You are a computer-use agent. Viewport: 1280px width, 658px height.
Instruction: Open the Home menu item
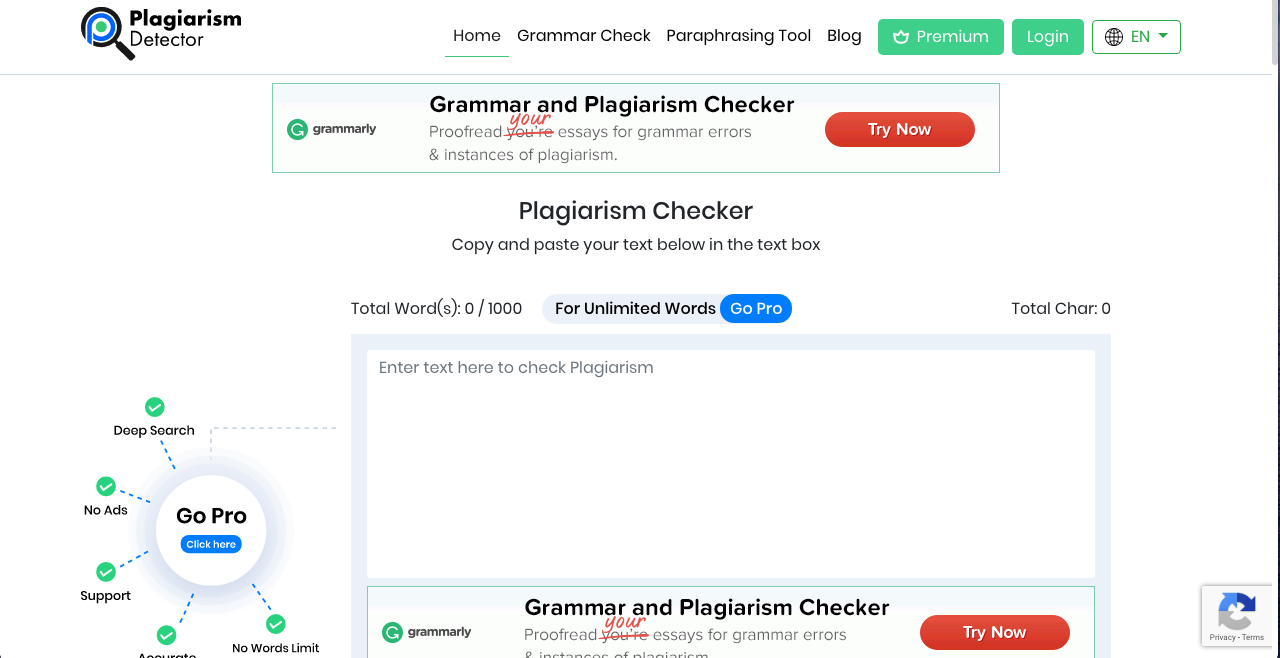pyautogui.click(x=476, y=36)
